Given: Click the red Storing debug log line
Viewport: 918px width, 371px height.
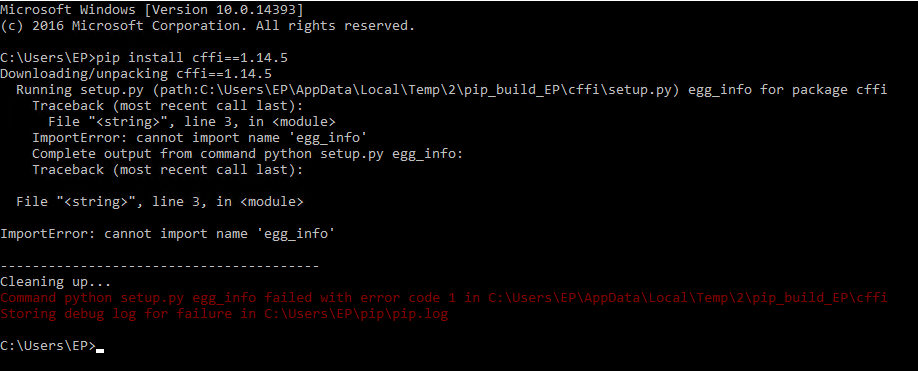Looking at the screenshot, I should [x=224, y=314].
